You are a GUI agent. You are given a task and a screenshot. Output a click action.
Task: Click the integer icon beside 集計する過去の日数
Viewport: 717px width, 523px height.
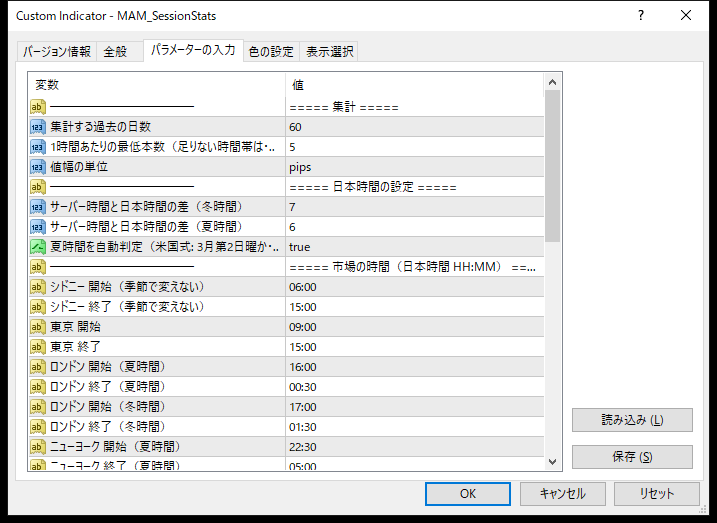click(x=38, y=127)
